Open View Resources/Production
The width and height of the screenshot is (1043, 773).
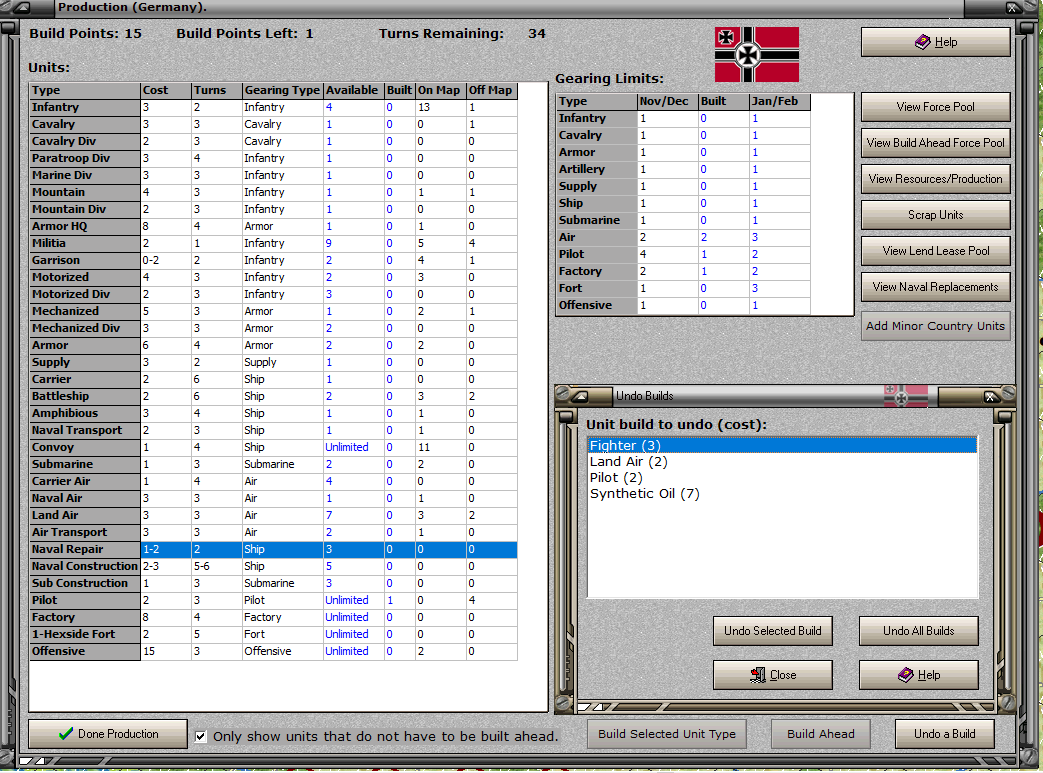click(x=936, y=178)
